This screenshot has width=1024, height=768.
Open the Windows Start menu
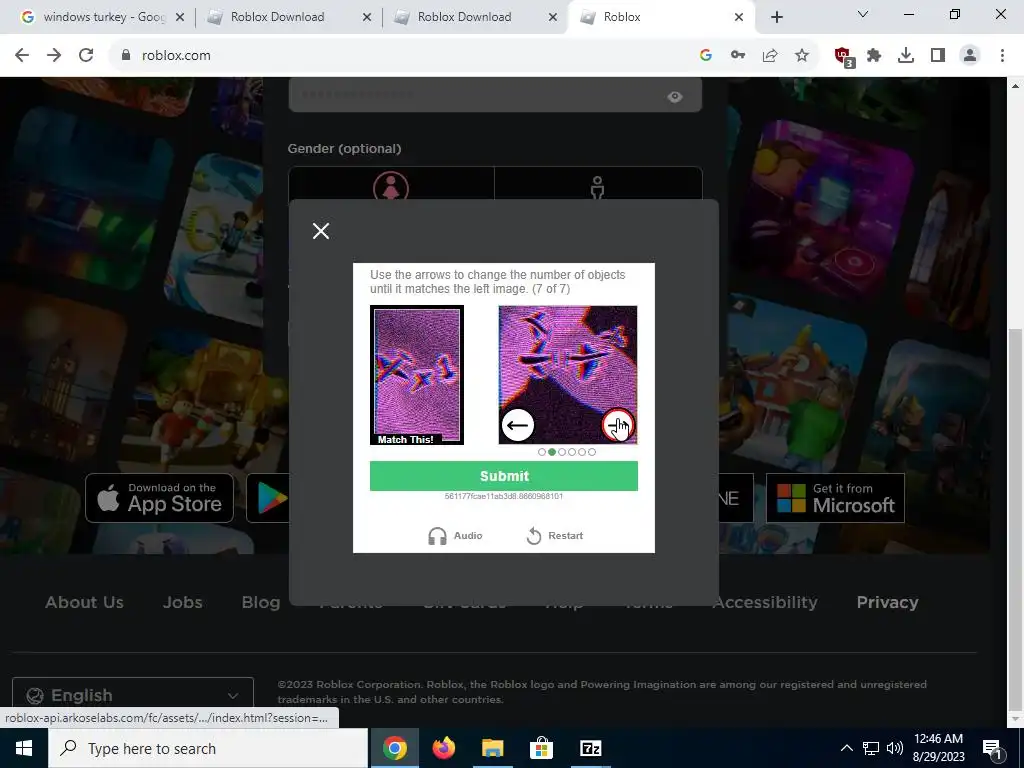tap(24, 748)
